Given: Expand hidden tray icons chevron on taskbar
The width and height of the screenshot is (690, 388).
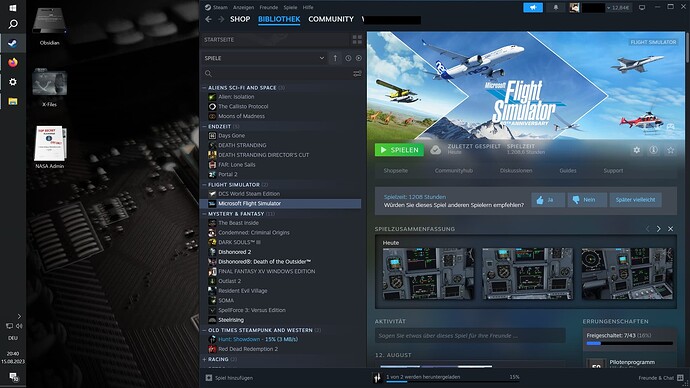Looking at the screenshot, I should (x=19, y=316).
